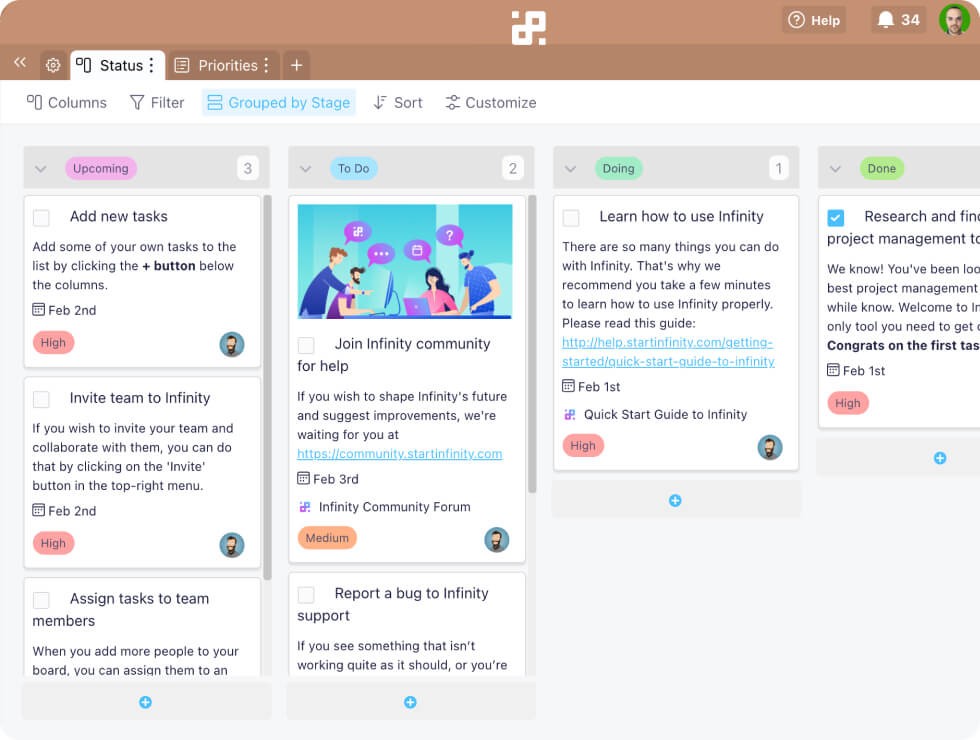
Task: Check the Assign tasks to team members checkbox
Action: tap(41, 600)
